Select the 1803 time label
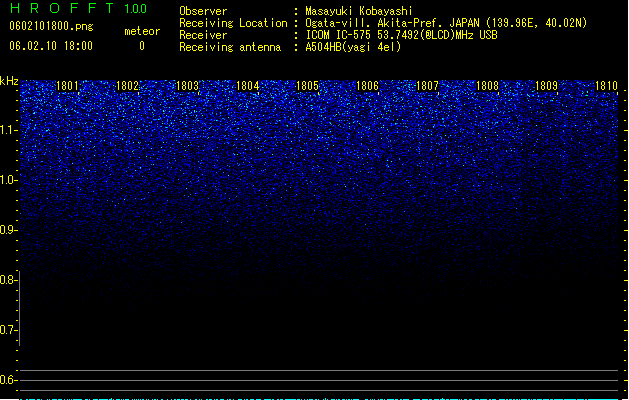629x400 pixels. point(187,86)
